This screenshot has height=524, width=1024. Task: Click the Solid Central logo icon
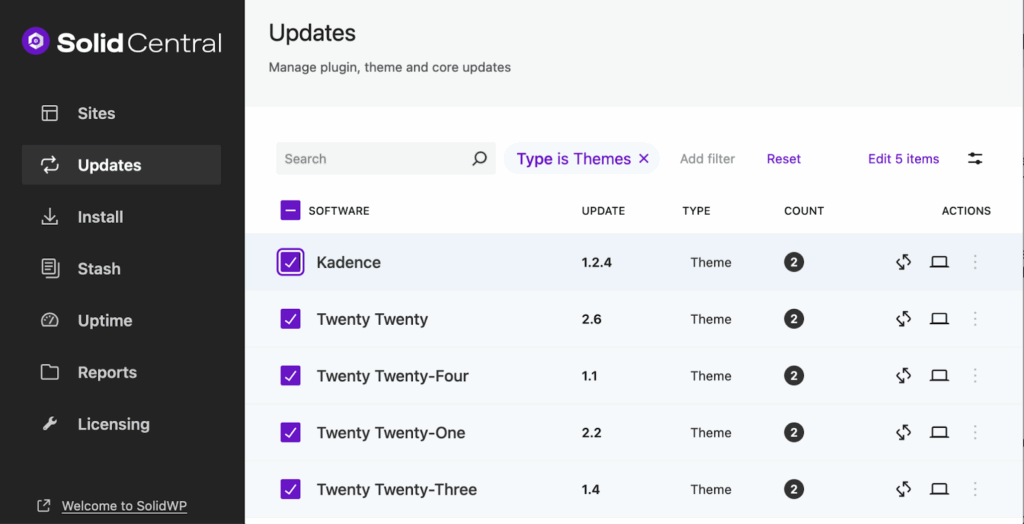pos(36,42)
